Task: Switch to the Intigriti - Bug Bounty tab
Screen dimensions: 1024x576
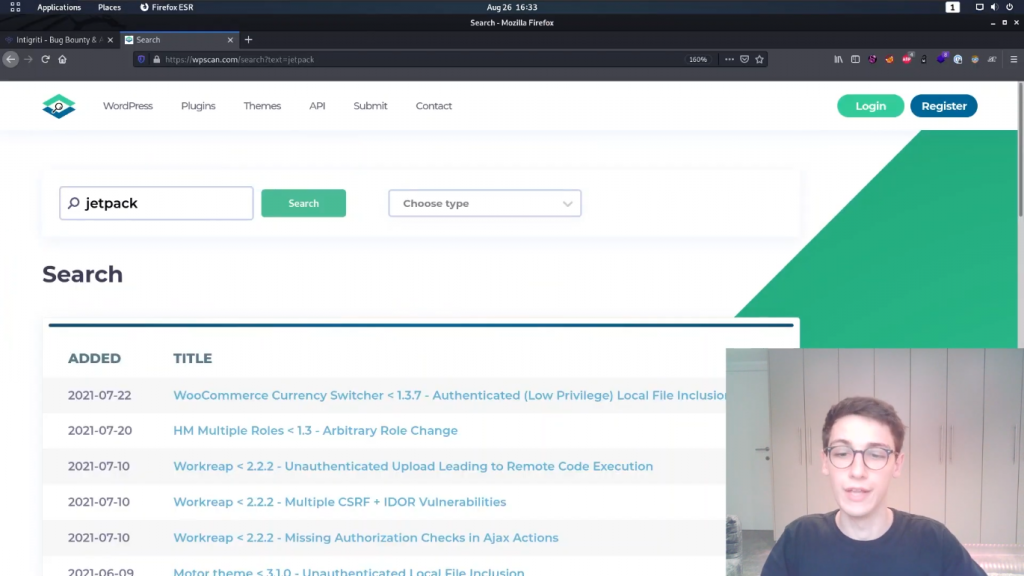Action: point(59,40)
